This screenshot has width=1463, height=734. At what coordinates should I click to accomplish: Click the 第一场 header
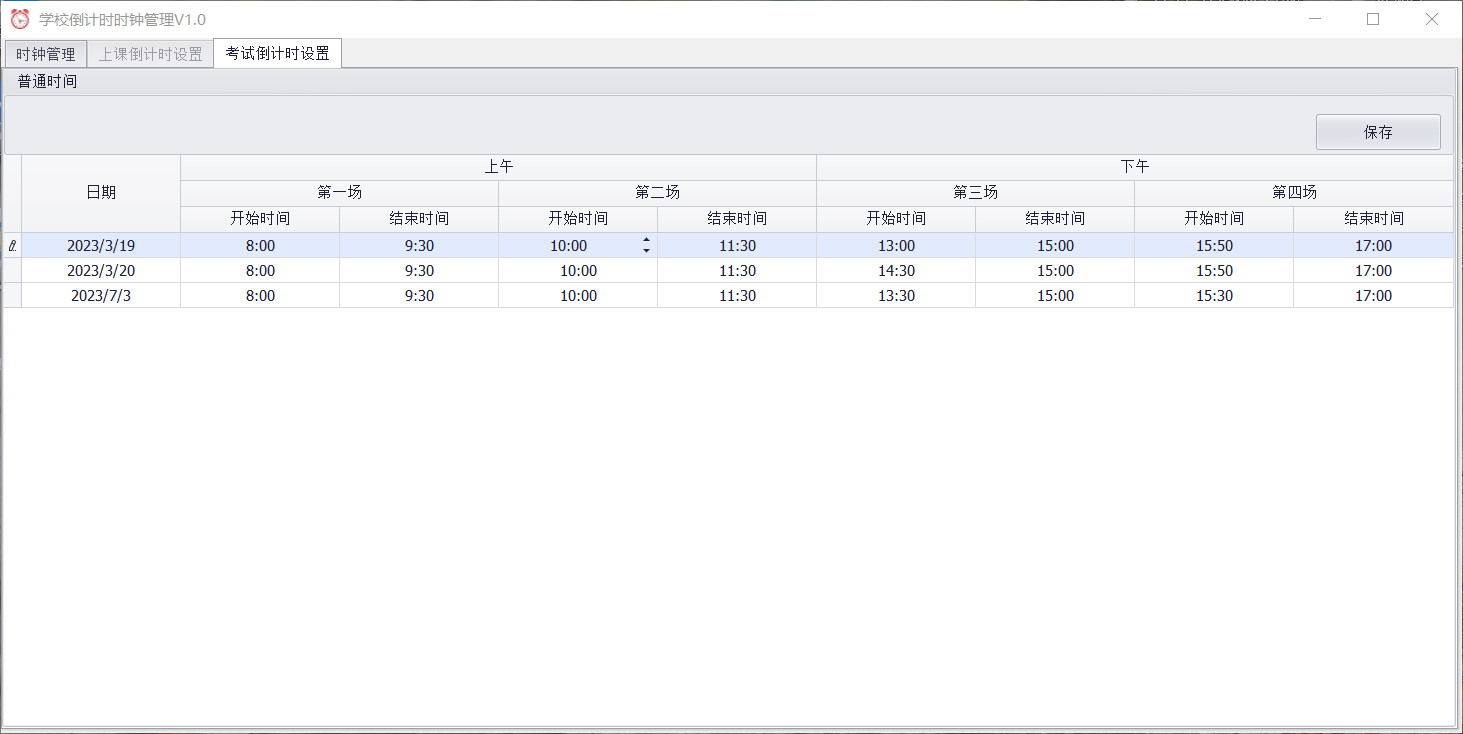[339, 193]
